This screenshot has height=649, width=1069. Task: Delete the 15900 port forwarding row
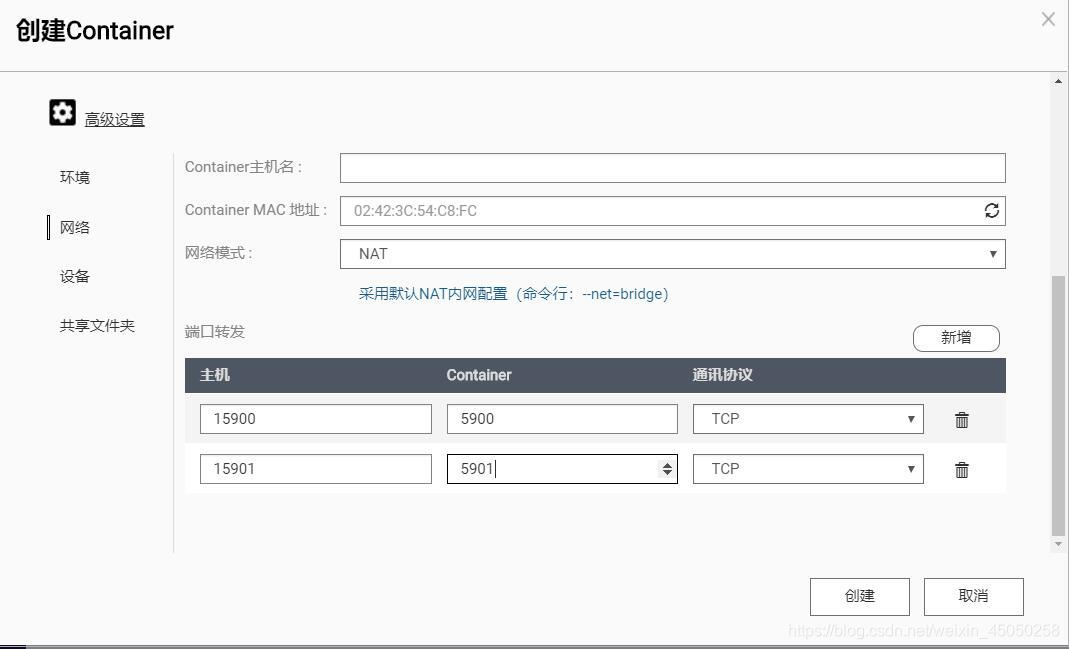[x=961, y=420]
